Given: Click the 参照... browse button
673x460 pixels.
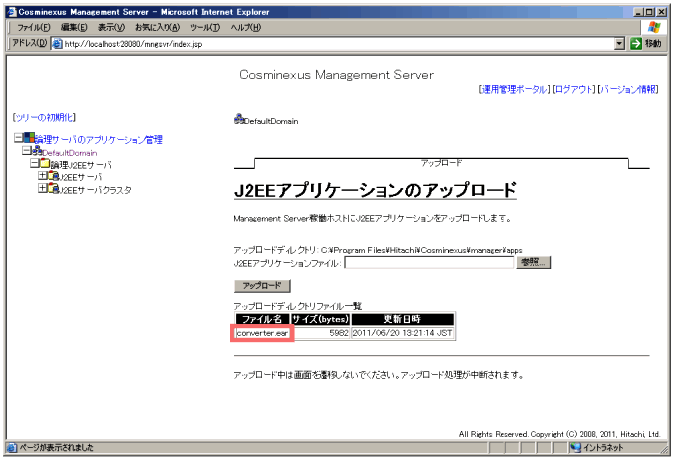Looking at the screenshot, I should point(534,262).
